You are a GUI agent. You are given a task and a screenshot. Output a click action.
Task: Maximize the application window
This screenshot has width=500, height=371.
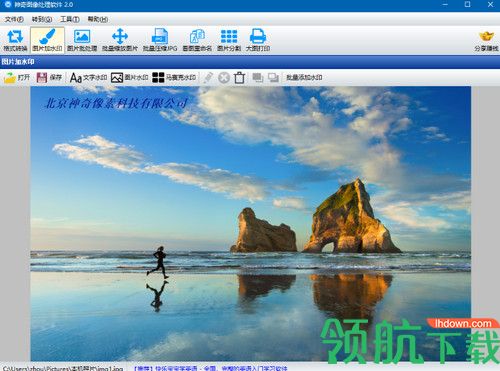[x=468, y=5]
